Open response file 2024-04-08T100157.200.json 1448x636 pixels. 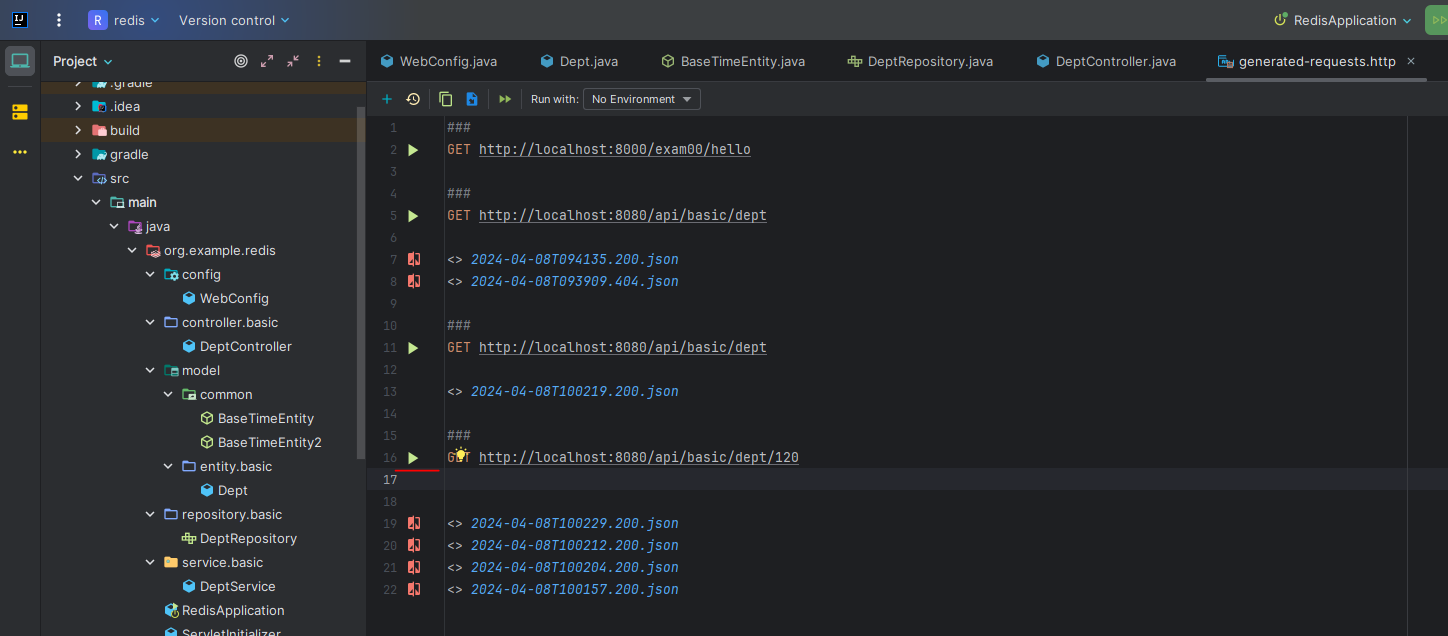tap(575, 589)
